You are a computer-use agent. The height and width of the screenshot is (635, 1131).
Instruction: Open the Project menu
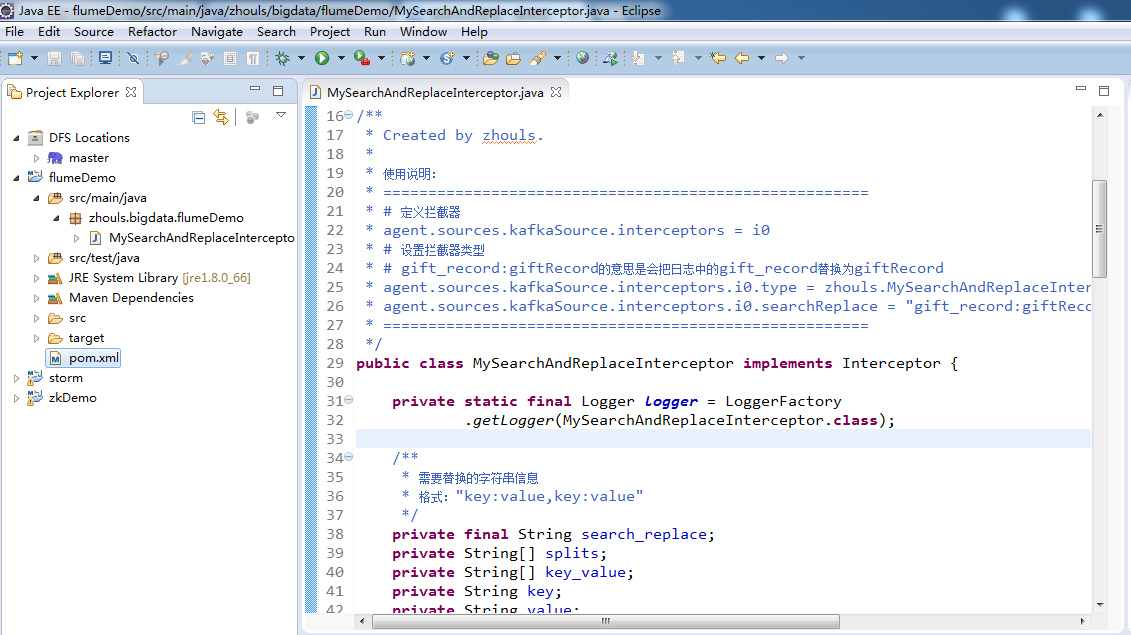(x=330, y=32)
